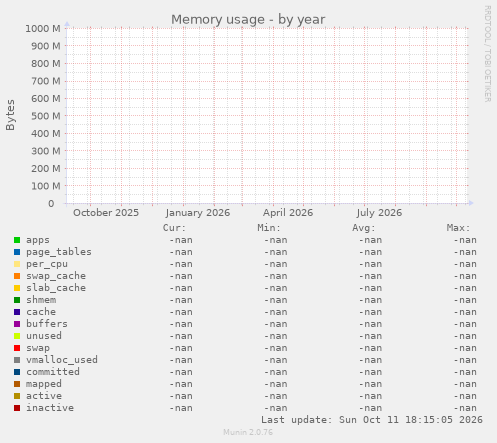Select the 'apps' legend label

(x=38, y=240)
